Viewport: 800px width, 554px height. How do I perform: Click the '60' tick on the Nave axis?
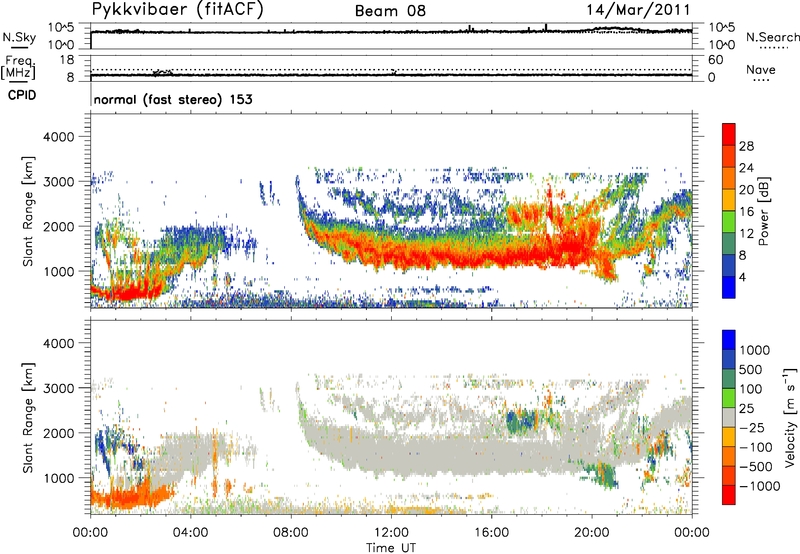click(716, 60)
